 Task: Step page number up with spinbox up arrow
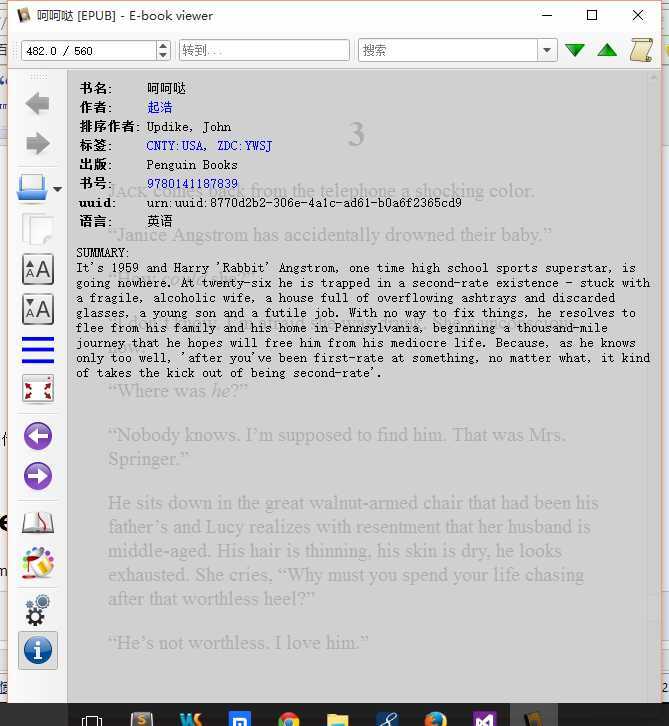click(x=163, y=46)
